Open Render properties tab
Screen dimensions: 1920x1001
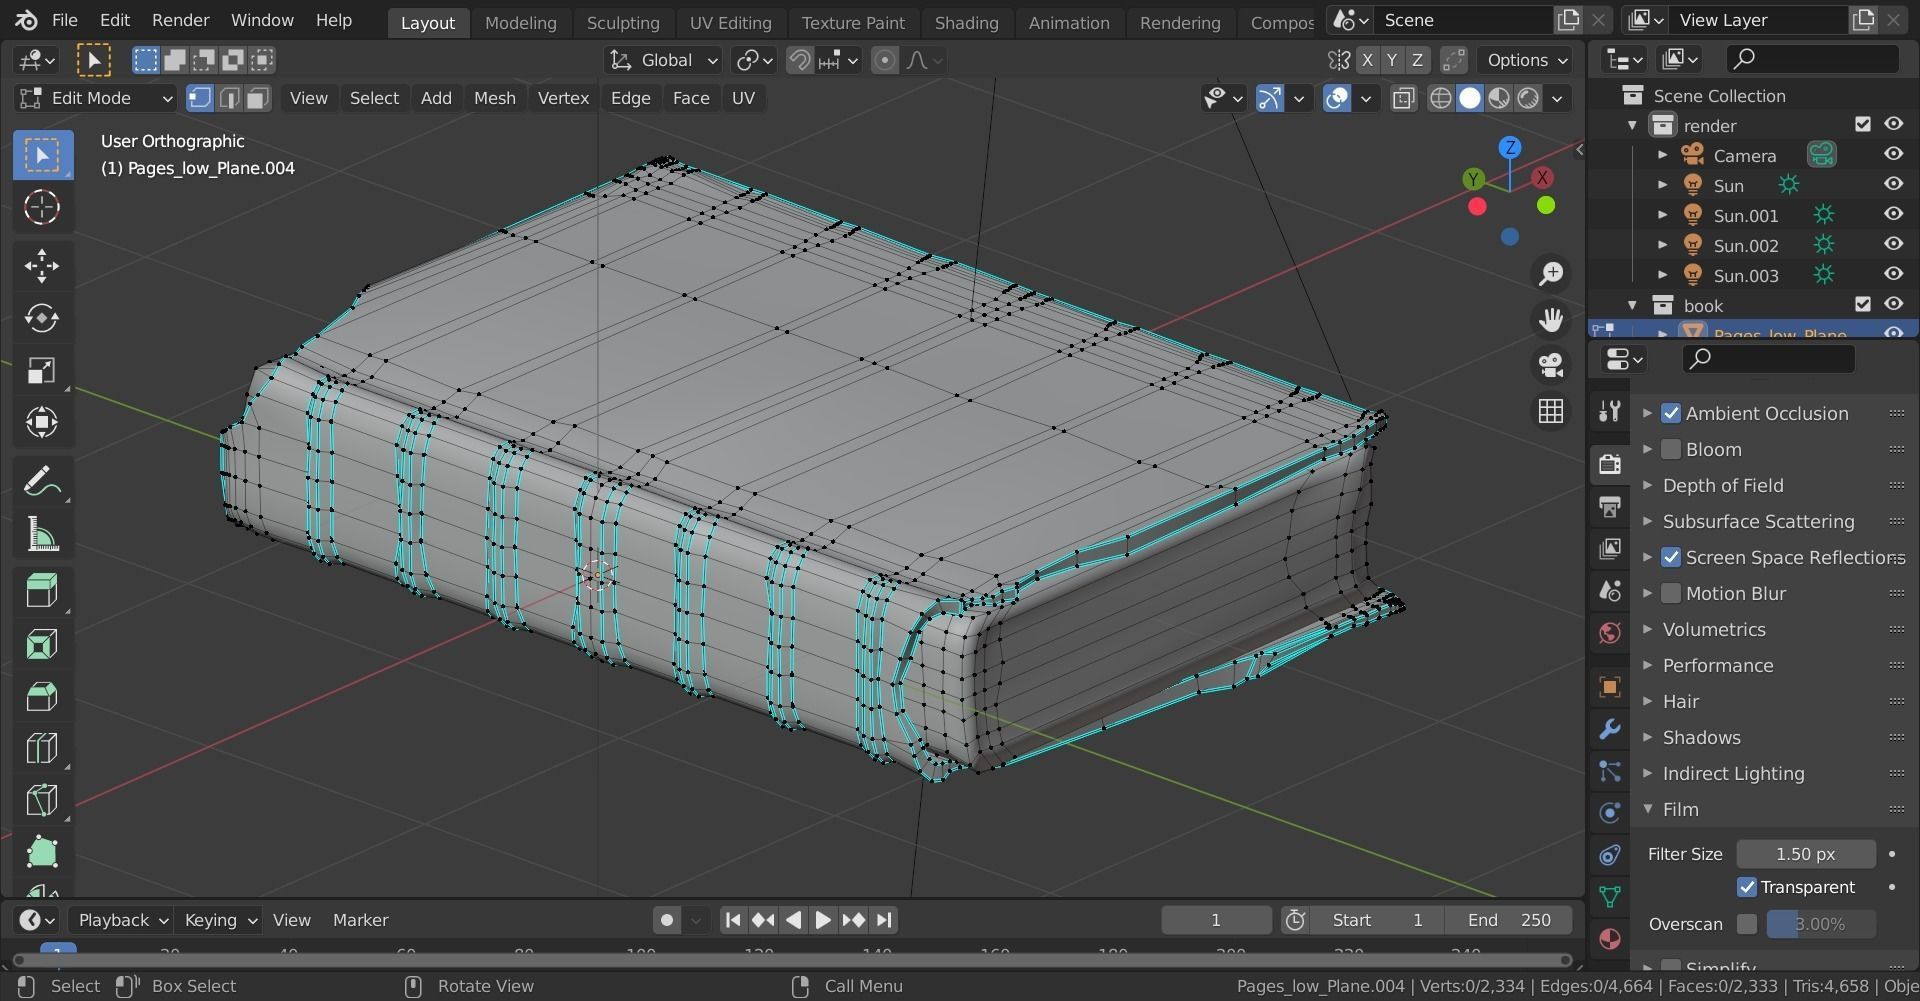1610,464
